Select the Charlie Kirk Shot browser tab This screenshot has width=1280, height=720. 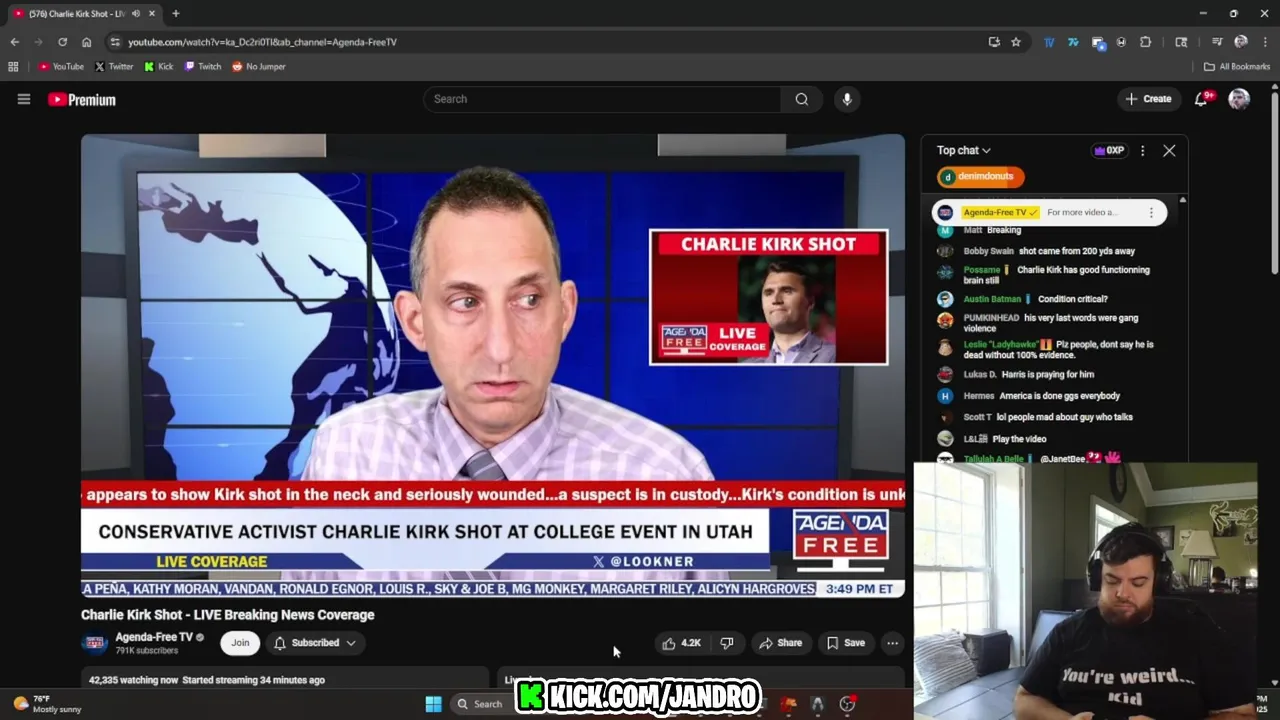click(84, 14)
